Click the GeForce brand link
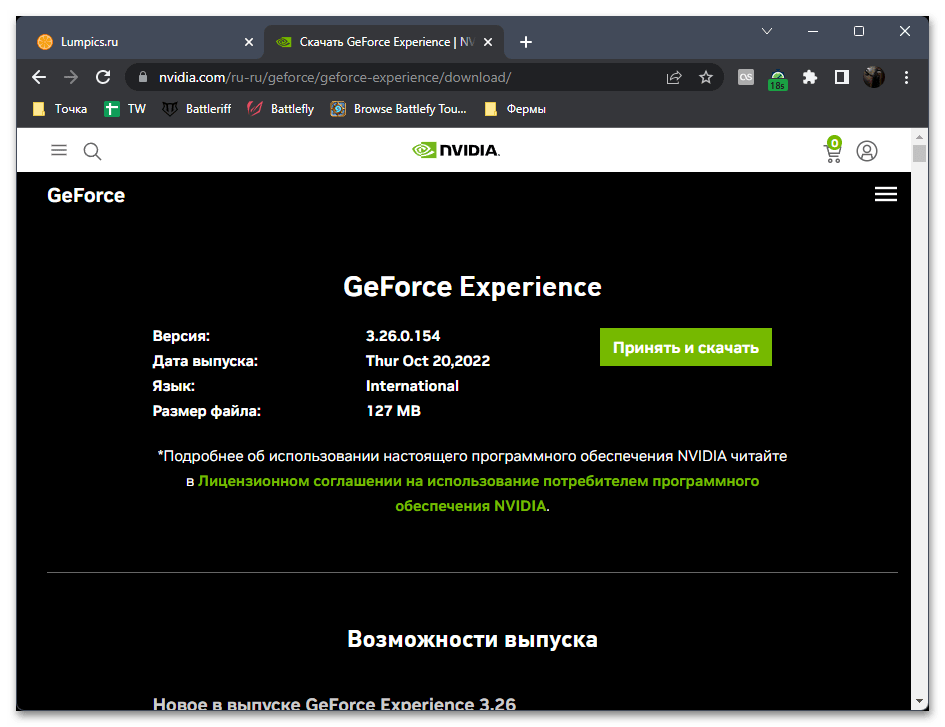The width and height of the screenshot is (945, 727). pos(86,195)
